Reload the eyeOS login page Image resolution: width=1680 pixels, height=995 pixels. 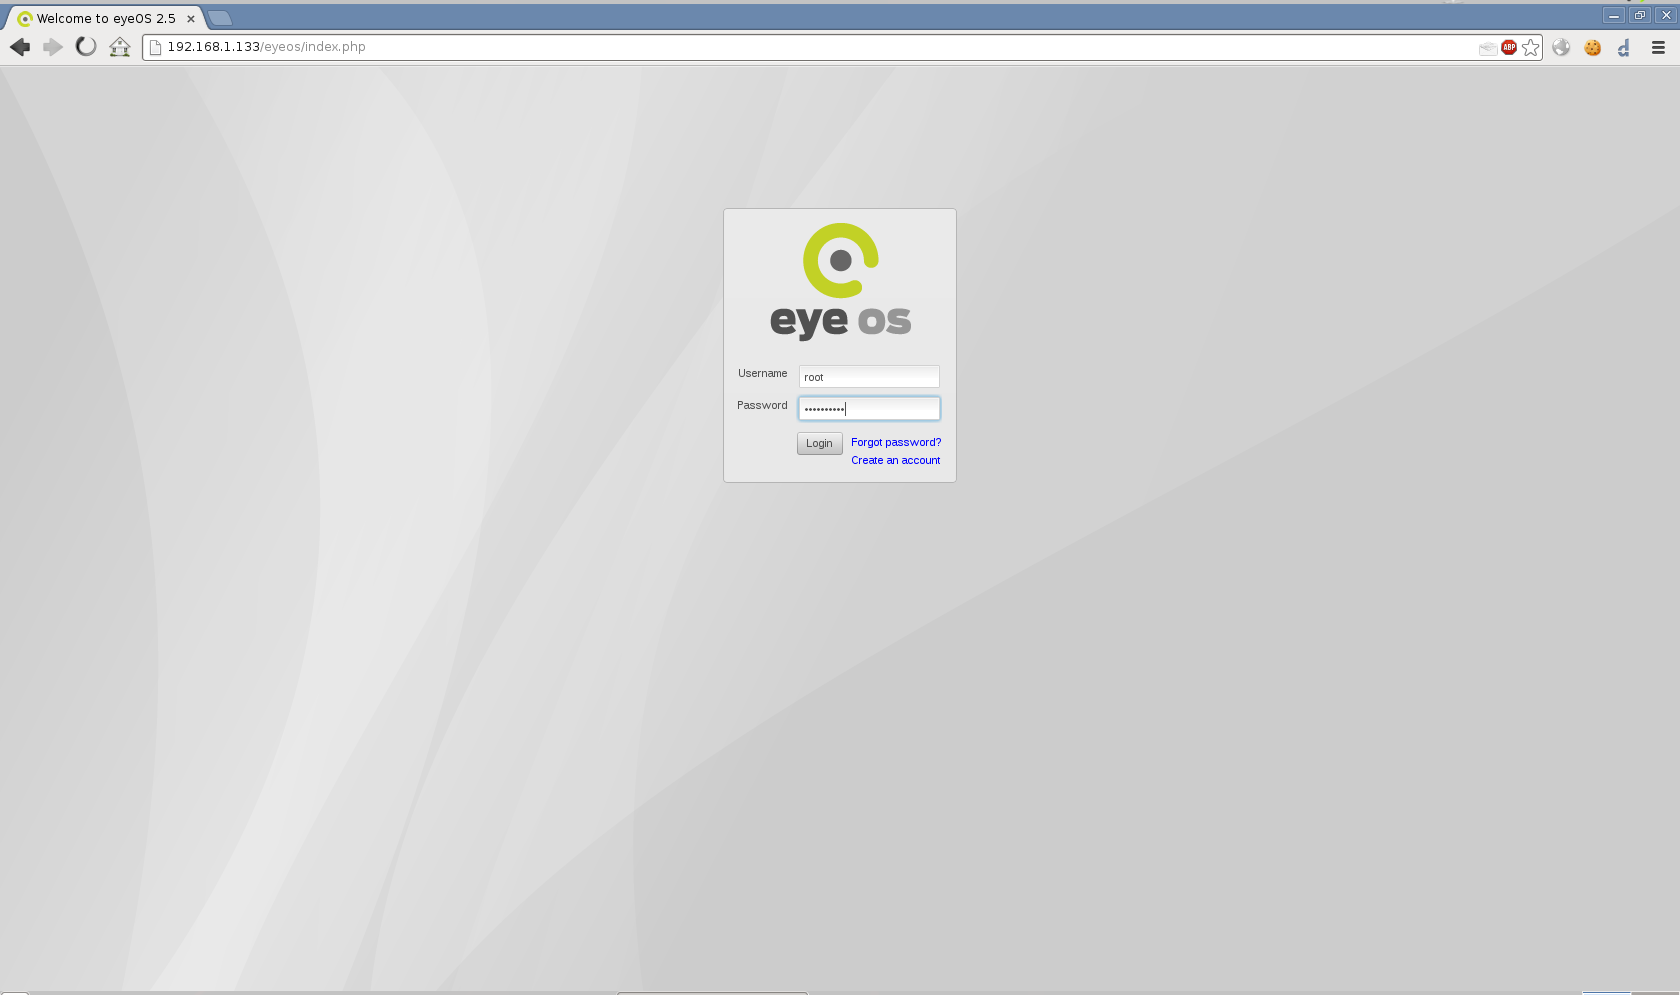click(x=86, y=47)
